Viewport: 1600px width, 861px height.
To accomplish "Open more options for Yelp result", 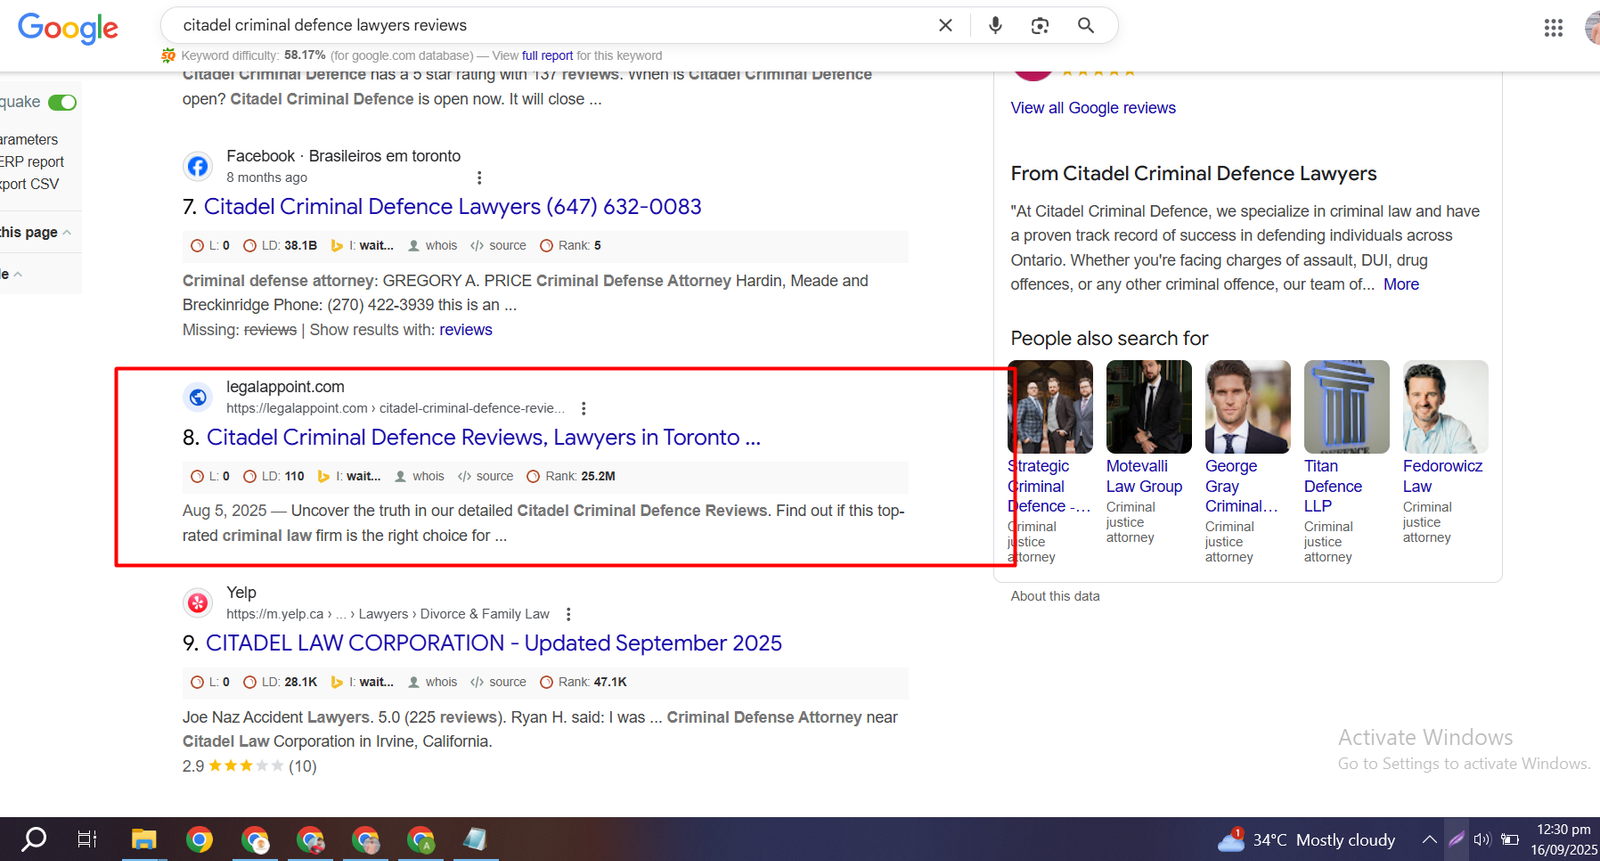I will 568,614.
